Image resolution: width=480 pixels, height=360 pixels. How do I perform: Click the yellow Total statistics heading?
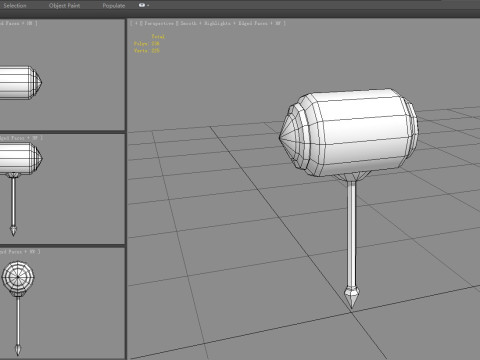(x=158, y=37)
